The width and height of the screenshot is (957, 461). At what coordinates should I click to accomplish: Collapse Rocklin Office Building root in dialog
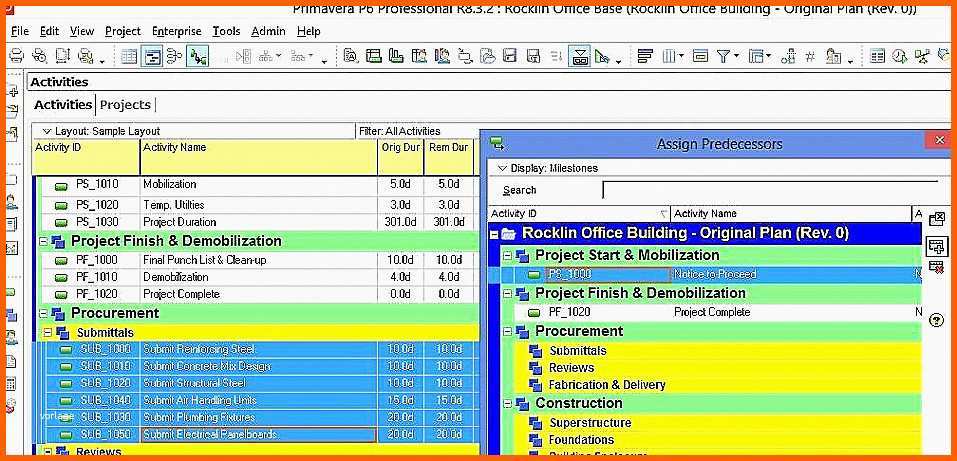pos(494,234)
